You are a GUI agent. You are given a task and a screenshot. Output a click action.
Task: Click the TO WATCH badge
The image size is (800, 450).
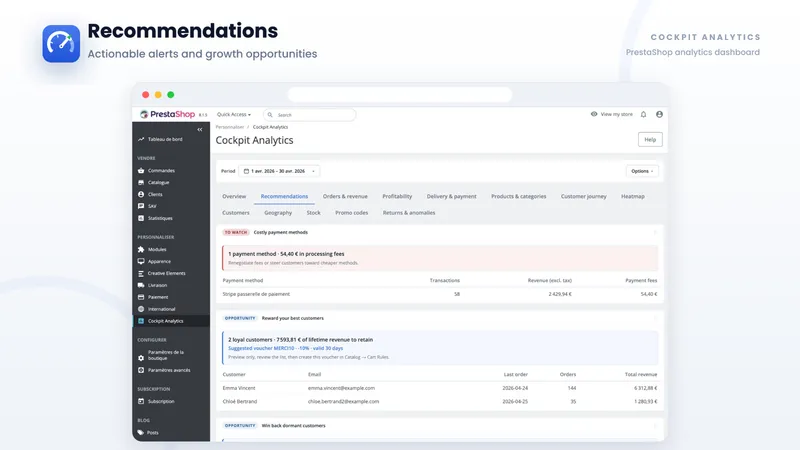236,232
